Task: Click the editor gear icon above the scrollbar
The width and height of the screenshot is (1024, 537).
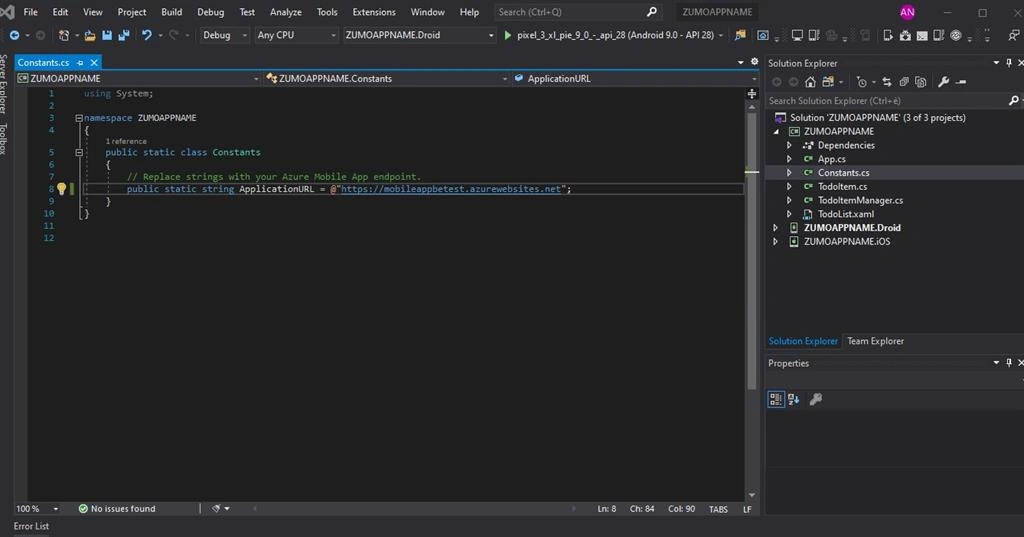Action: point(754,61)
